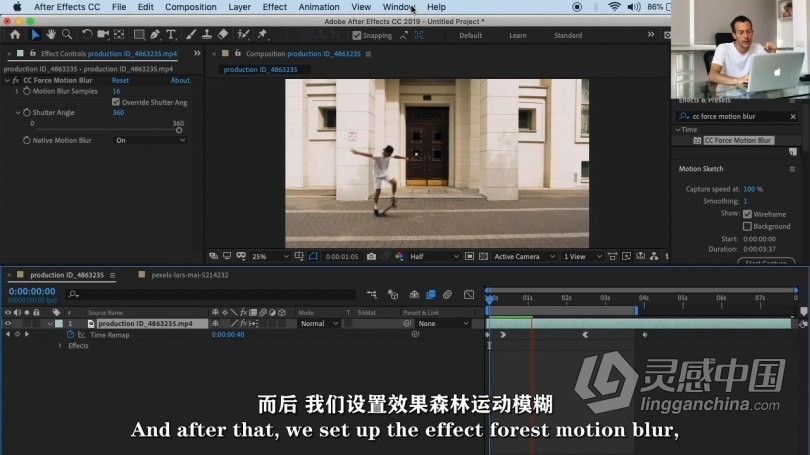Switch to the Standard workspace

coord(568,35)
